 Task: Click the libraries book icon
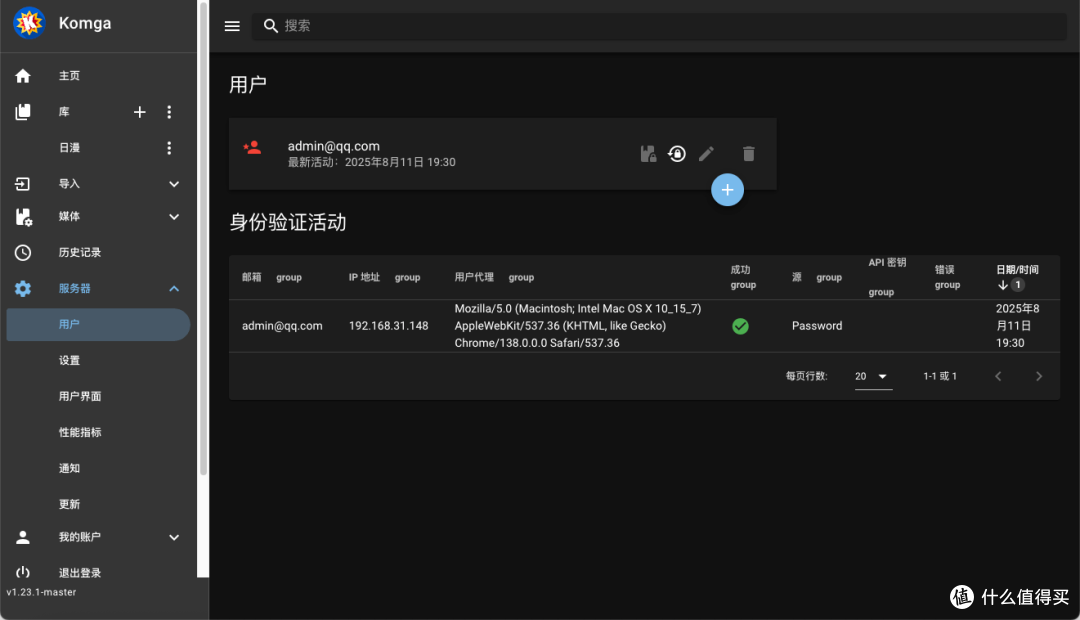coord(23,112)
